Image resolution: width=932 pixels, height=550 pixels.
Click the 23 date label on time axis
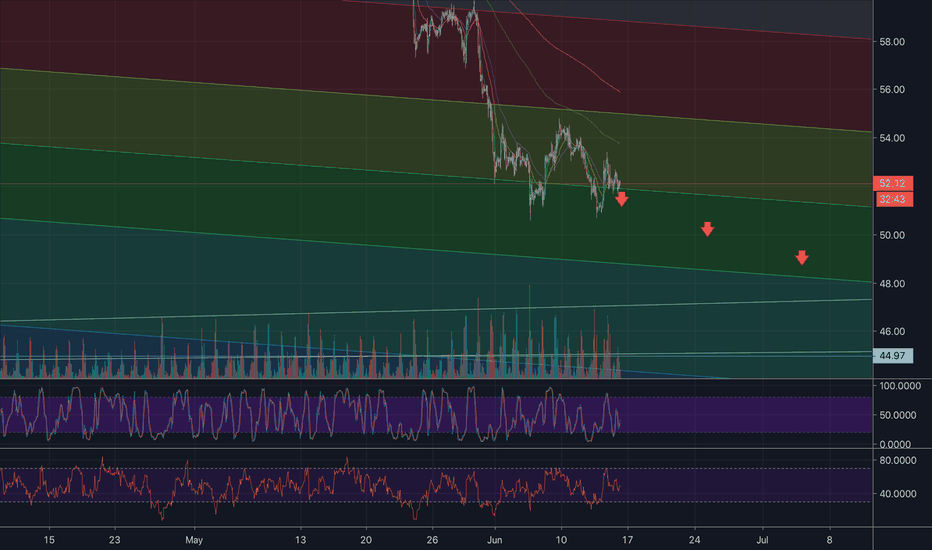coord(114,540)
